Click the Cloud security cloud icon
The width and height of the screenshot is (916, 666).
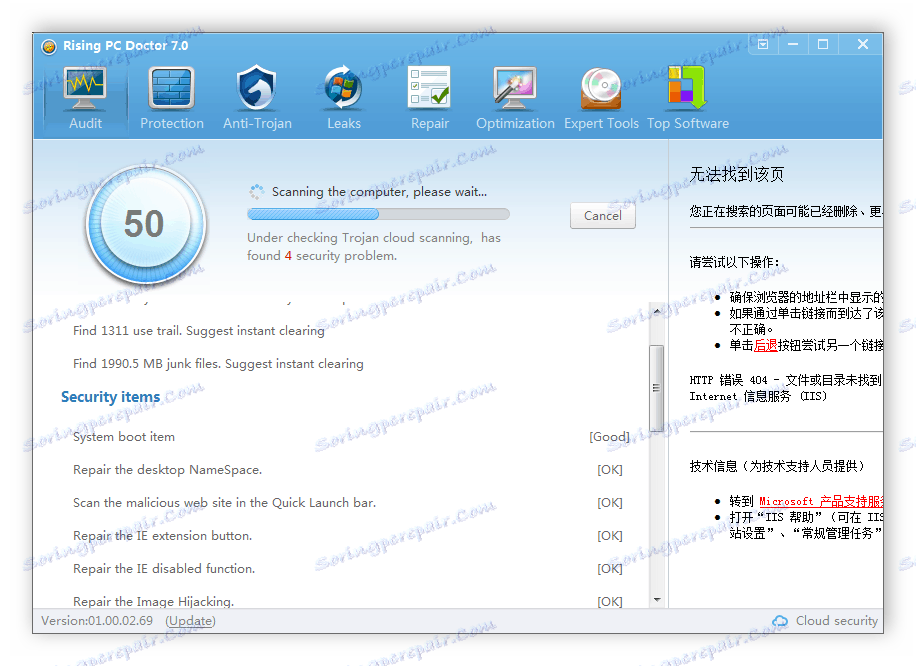(x=780, y=621)
